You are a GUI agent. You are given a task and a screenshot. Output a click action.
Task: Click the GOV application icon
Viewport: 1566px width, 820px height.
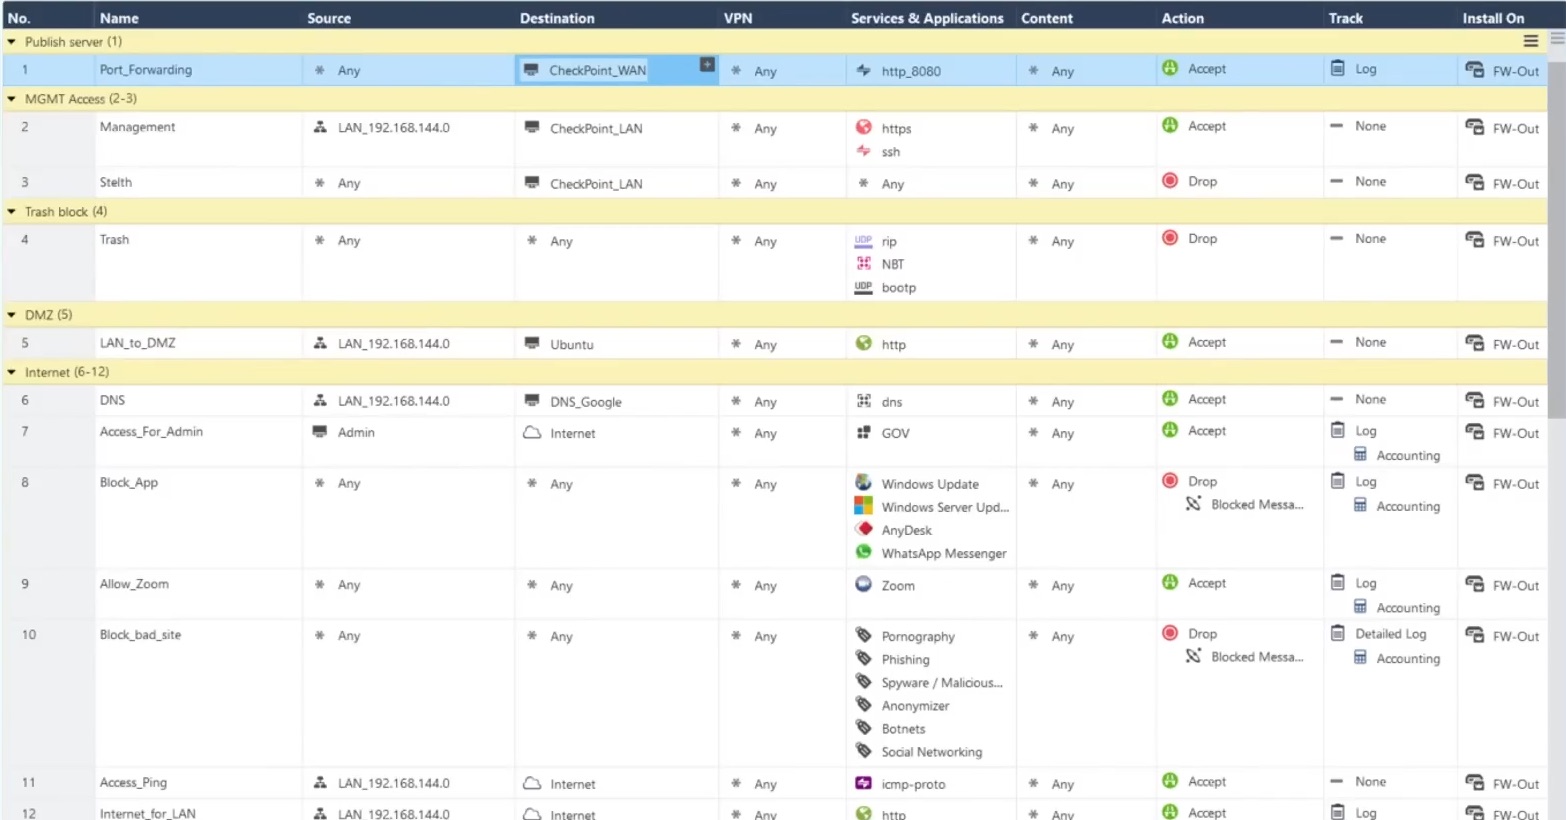pyautogui.click(x=864, y=432)
